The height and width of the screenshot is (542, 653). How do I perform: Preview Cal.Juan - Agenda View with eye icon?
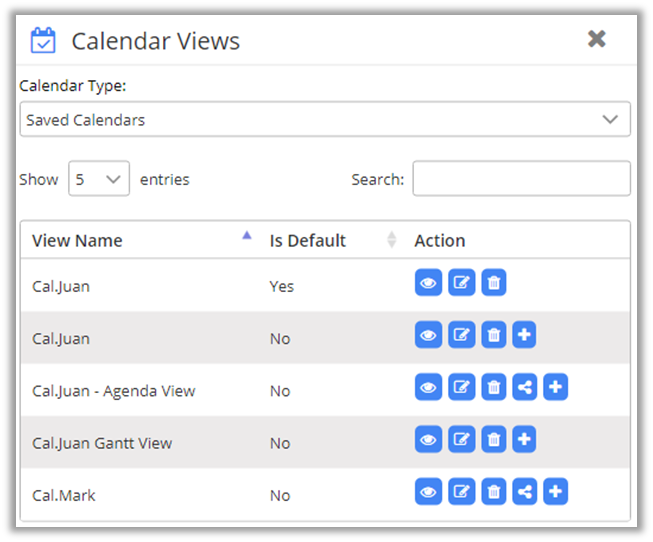[428, 387]
